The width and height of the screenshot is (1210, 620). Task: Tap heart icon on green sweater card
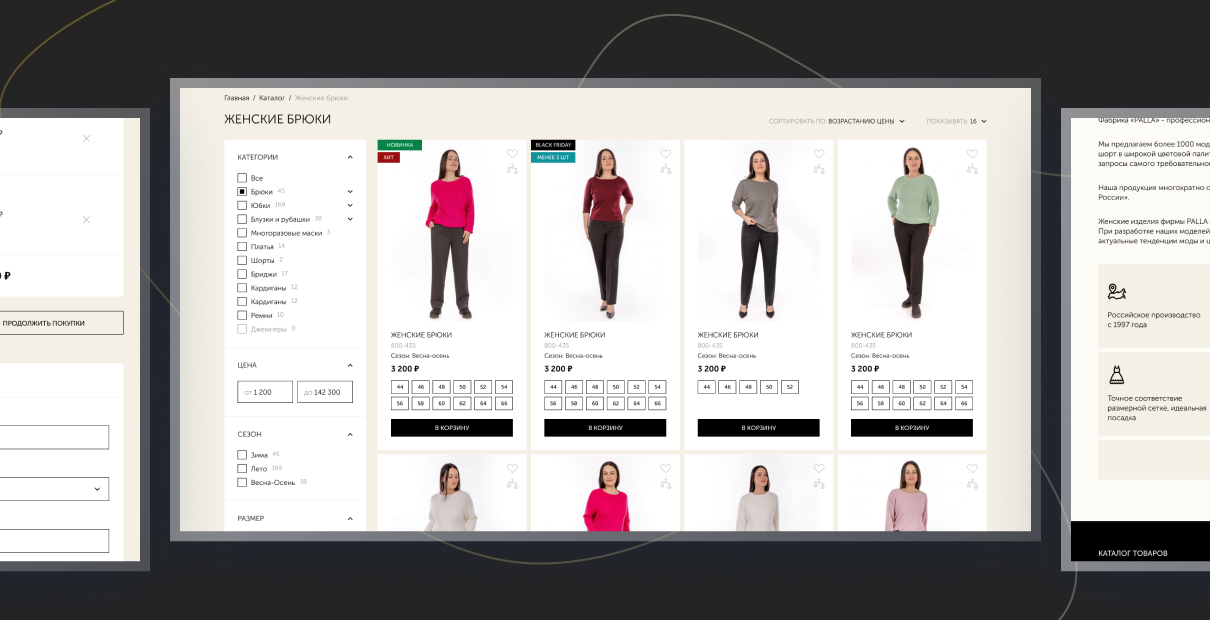coord(972,154)
